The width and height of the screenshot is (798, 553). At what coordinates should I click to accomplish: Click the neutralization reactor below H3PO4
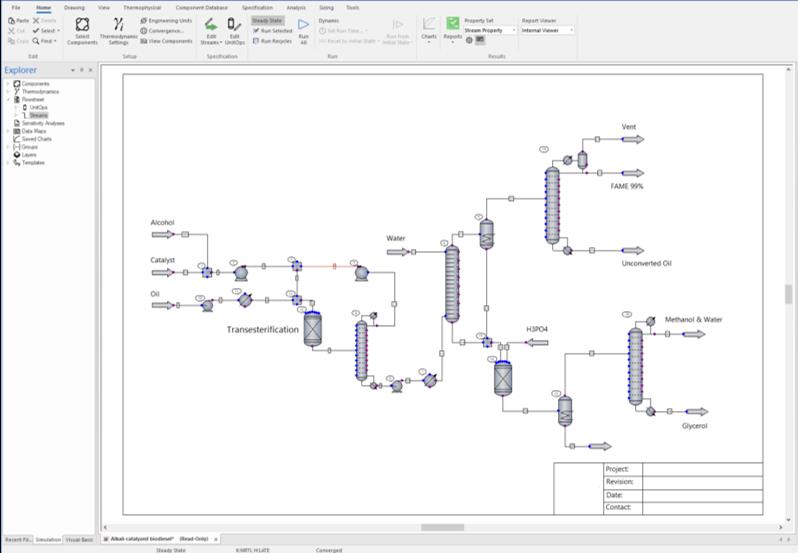point(503,379)
